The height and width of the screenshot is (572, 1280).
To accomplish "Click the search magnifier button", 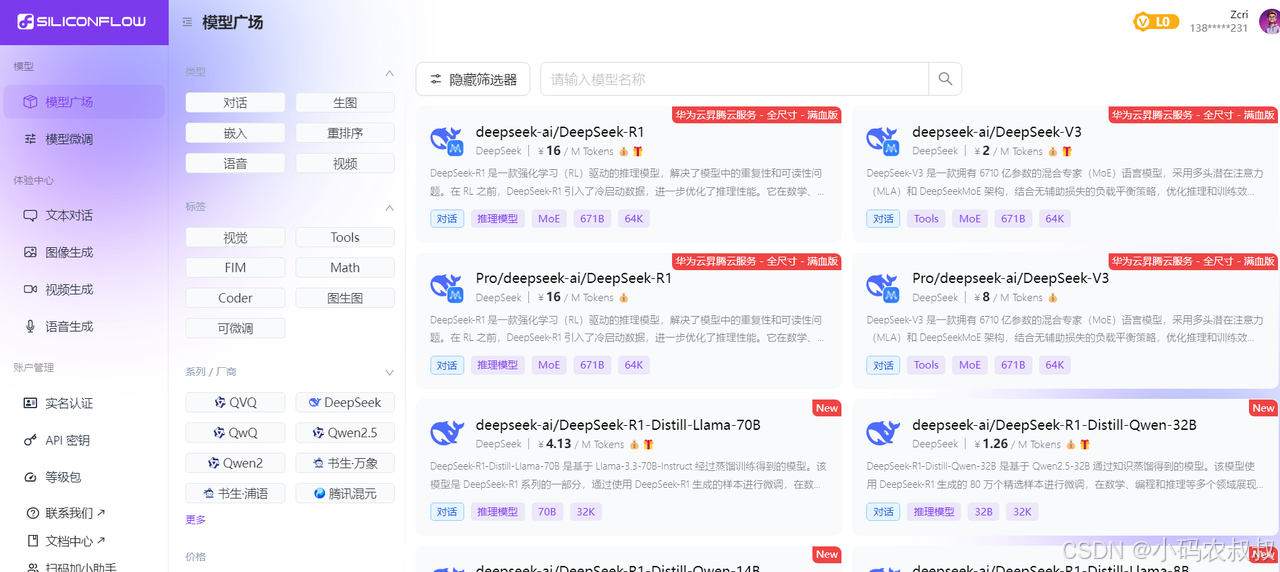I will pyautogui.click(x=945, y=79).
